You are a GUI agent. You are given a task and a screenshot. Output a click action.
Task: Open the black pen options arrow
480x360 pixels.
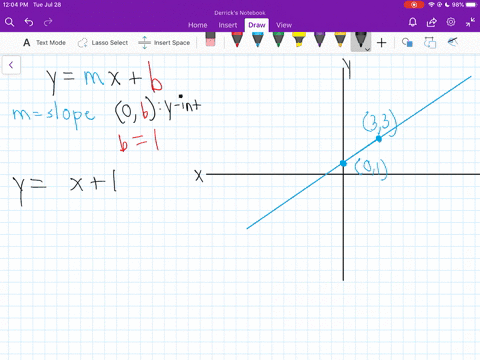(x=367, y=49)
